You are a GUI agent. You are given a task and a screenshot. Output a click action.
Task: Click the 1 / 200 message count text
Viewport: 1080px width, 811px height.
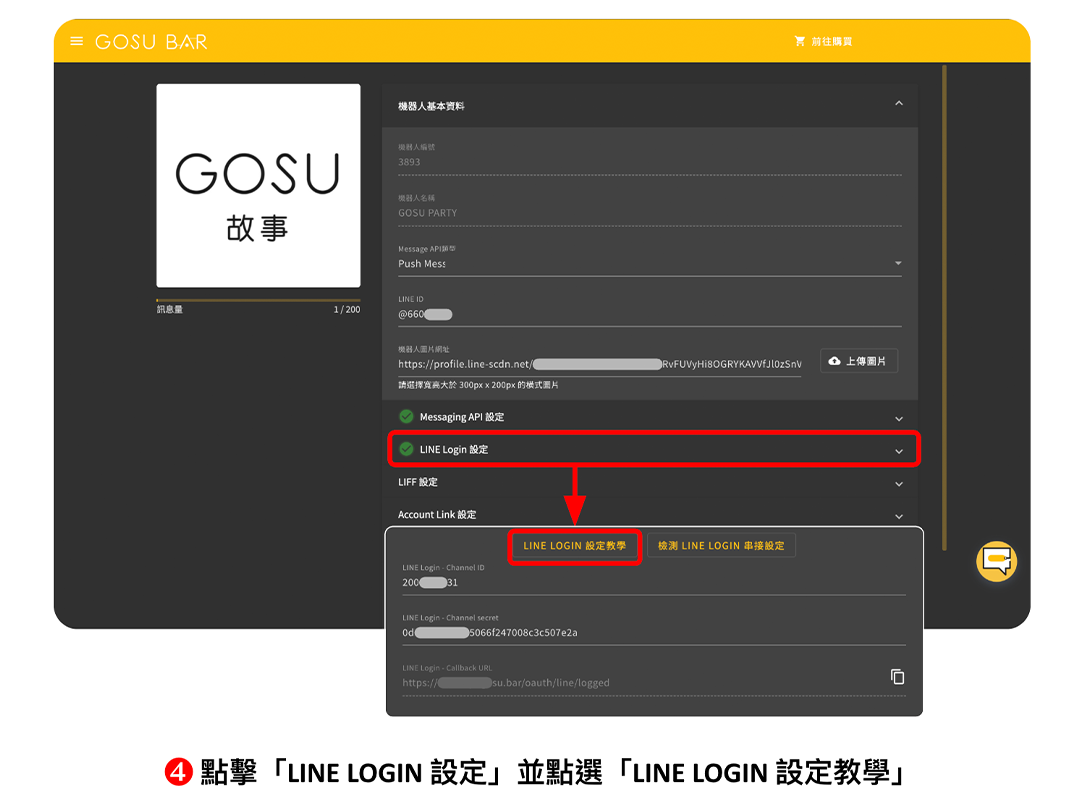click(346, 310)
